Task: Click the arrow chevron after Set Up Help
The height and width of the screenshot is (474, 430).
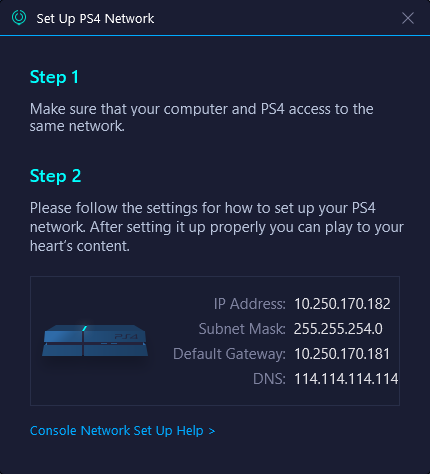Action: pyautogui.click(x=212, y=431)
